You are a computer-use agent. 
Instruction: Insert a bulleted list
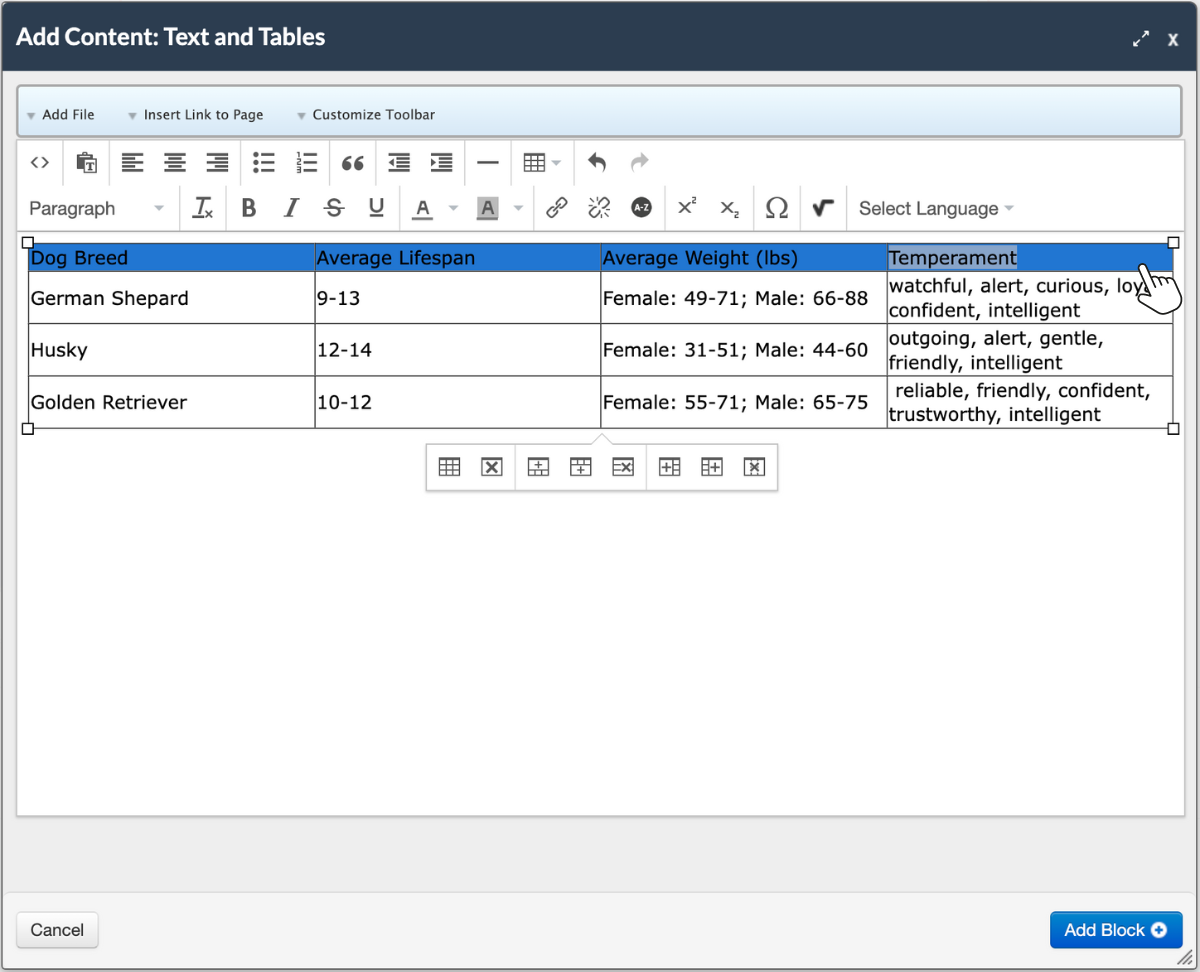tap(264, 162)
